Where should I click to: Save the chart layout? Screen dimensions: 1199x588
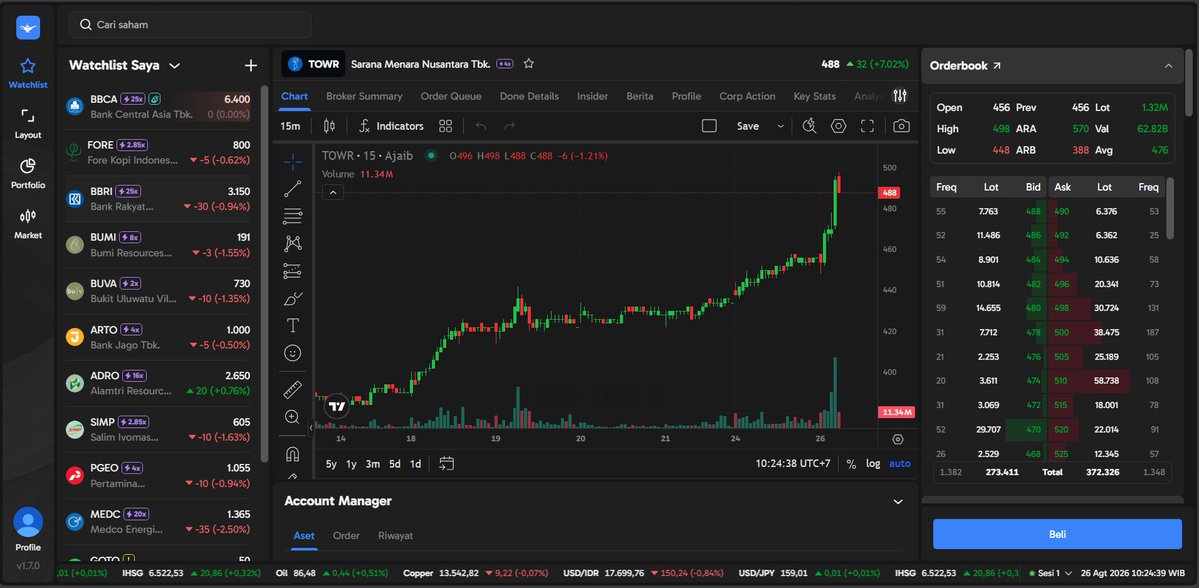[x=747, y=126]
